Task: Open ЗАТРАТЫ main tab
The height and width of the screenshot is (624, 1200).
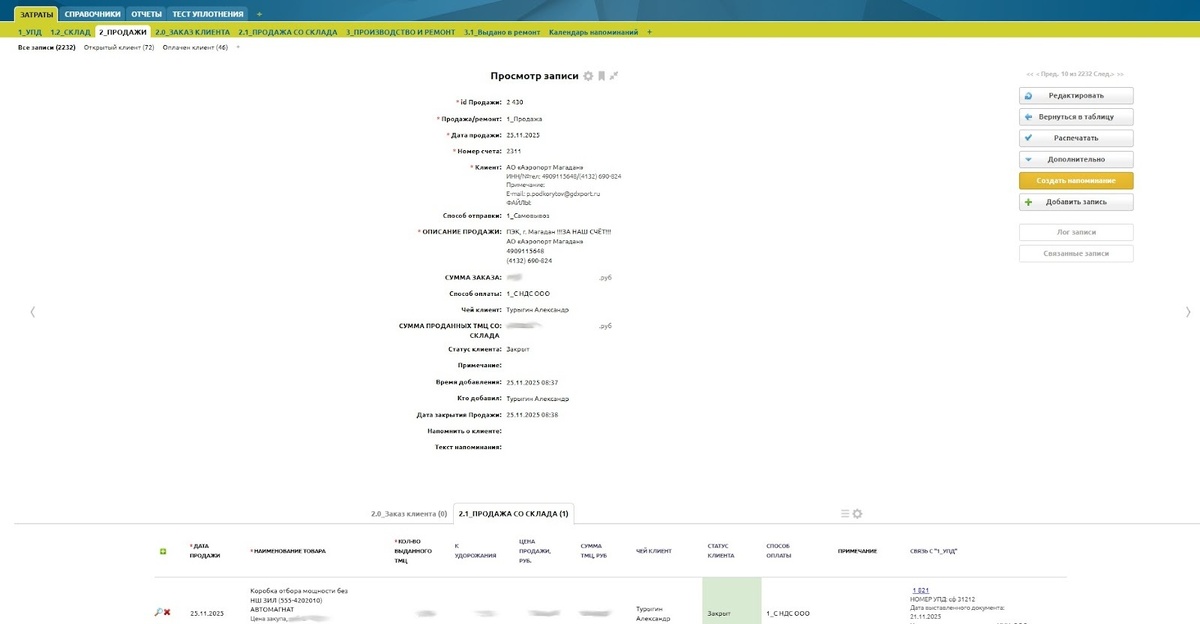Action: point(35,14)
